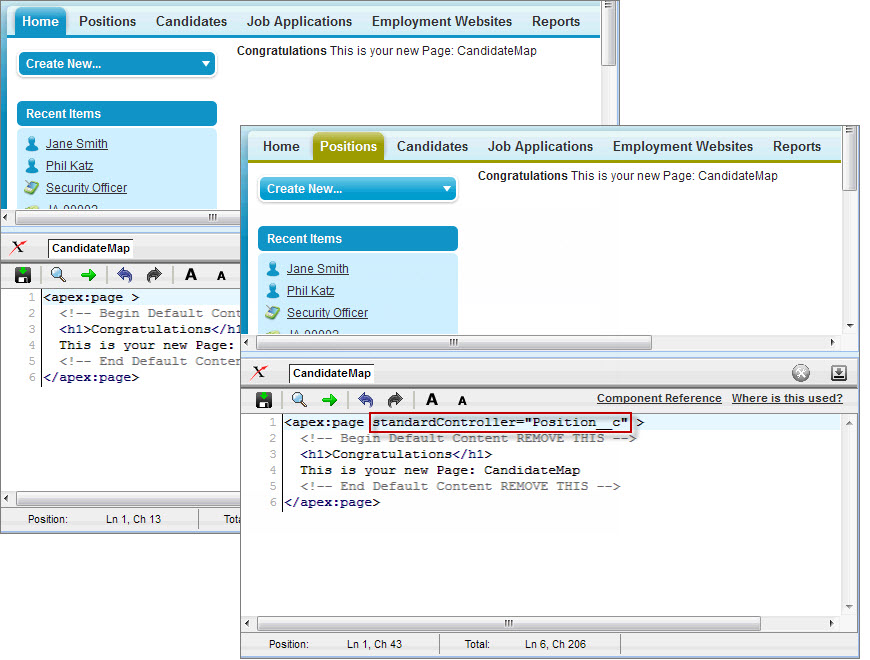Click the Recent Items header in the front window
This screenshot has height=660, width=870.
(358, 238)
